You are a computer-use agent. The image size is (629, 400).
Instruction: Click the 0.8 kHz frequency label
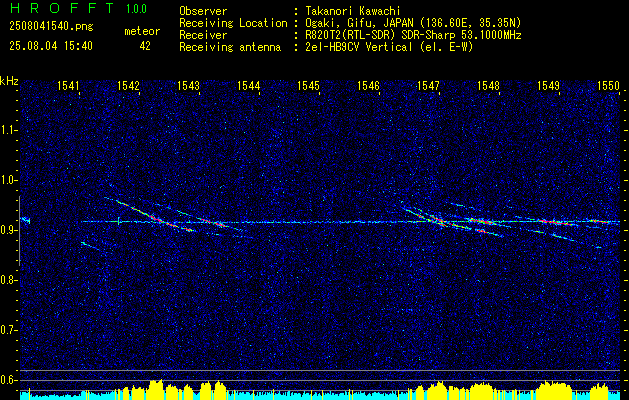coord(9,280)
